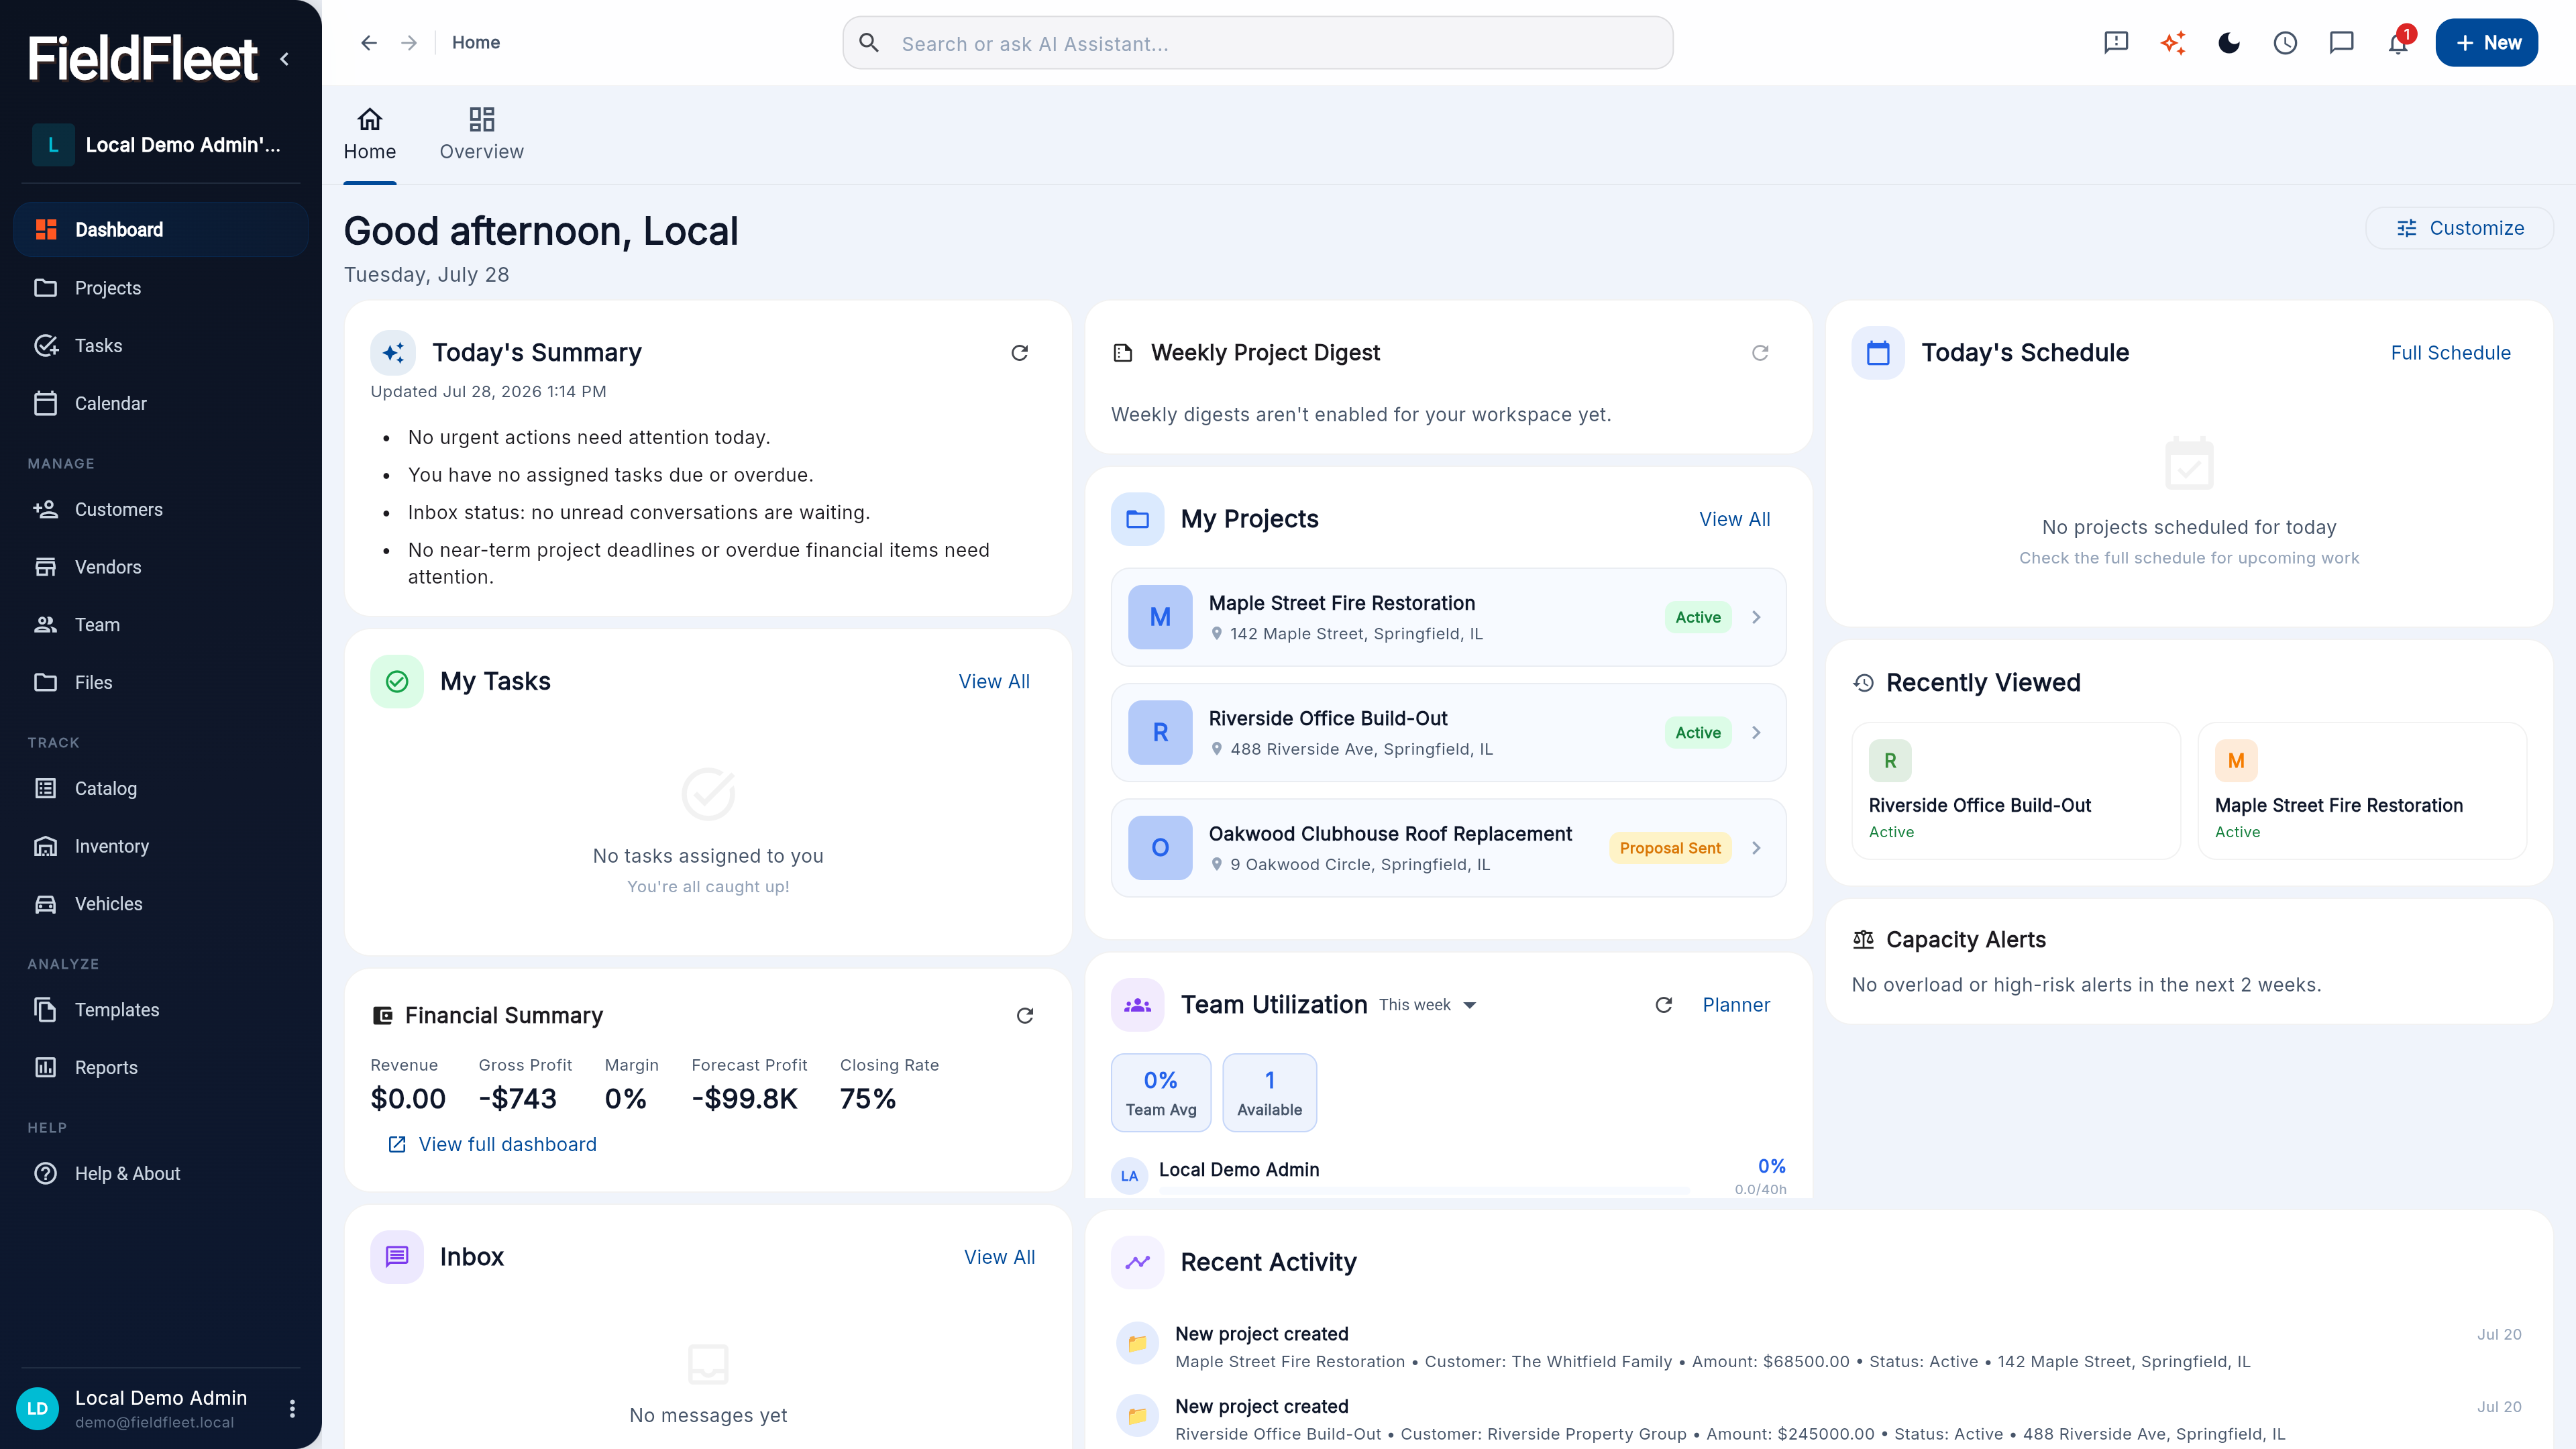Image resolution: width=2576 pixels, height=1449 pixels.
Task: Select the Home tab
Action: (370, 134)
